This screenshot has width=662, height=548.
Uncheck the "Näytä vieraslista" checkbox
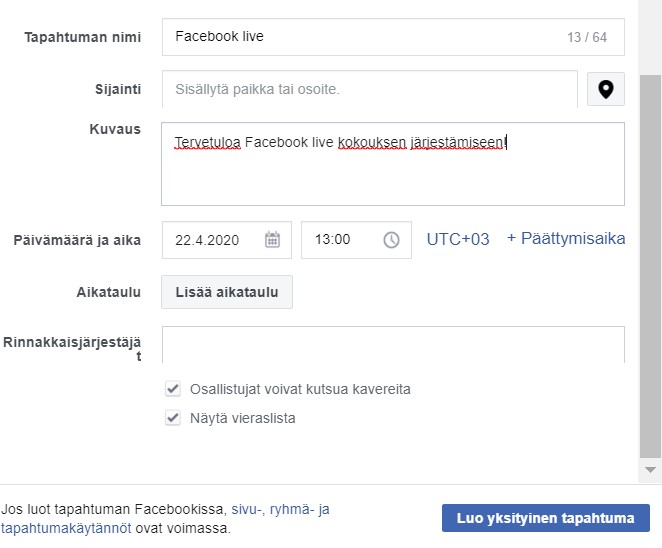pos(173,418)
